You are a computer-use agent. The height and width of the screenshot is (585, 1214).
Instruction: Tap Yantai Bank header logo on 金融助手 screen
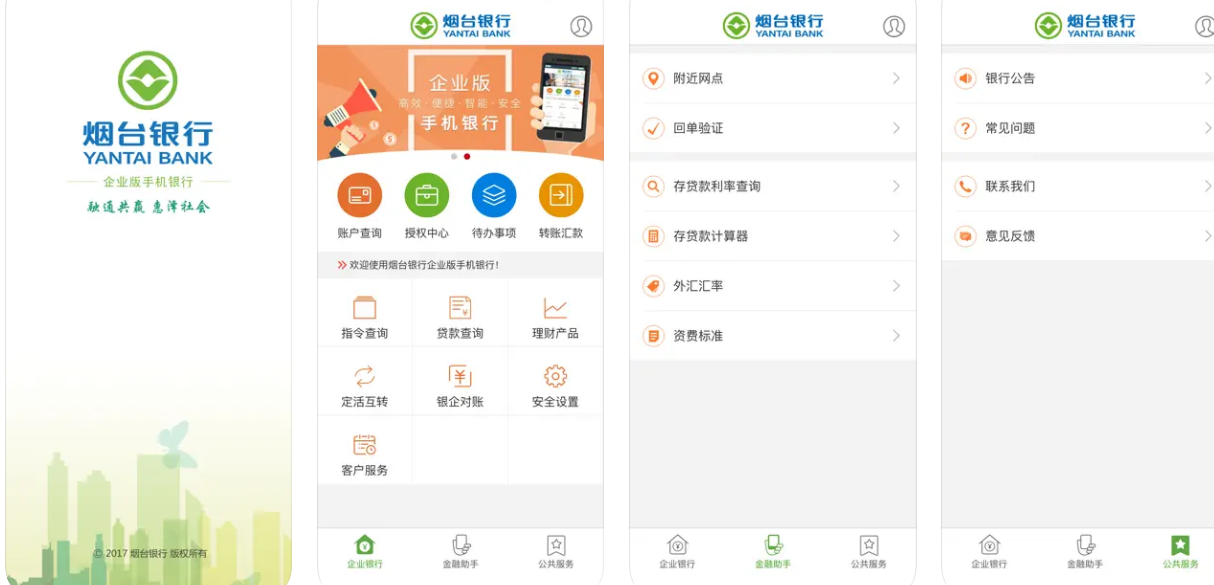click(x=773, y=25)
